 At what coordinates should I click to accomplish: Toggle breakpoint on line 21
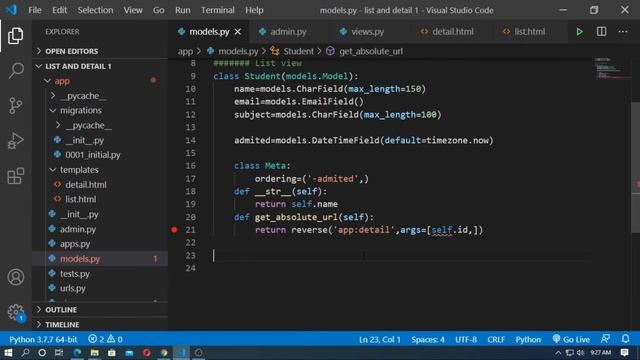[x=174, y=230]
